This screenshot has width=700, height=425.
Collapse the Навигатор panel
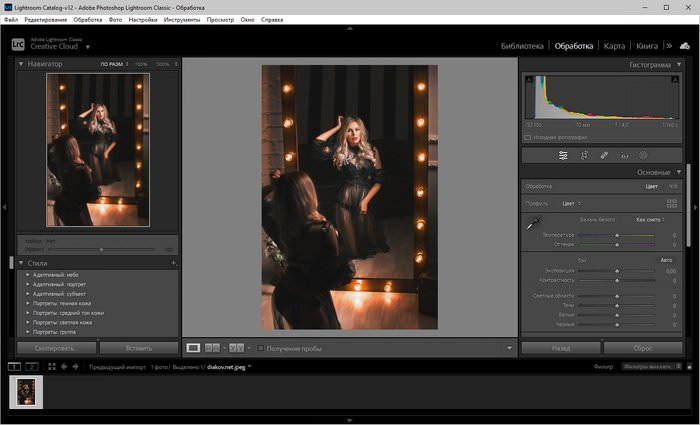point(21,64)
